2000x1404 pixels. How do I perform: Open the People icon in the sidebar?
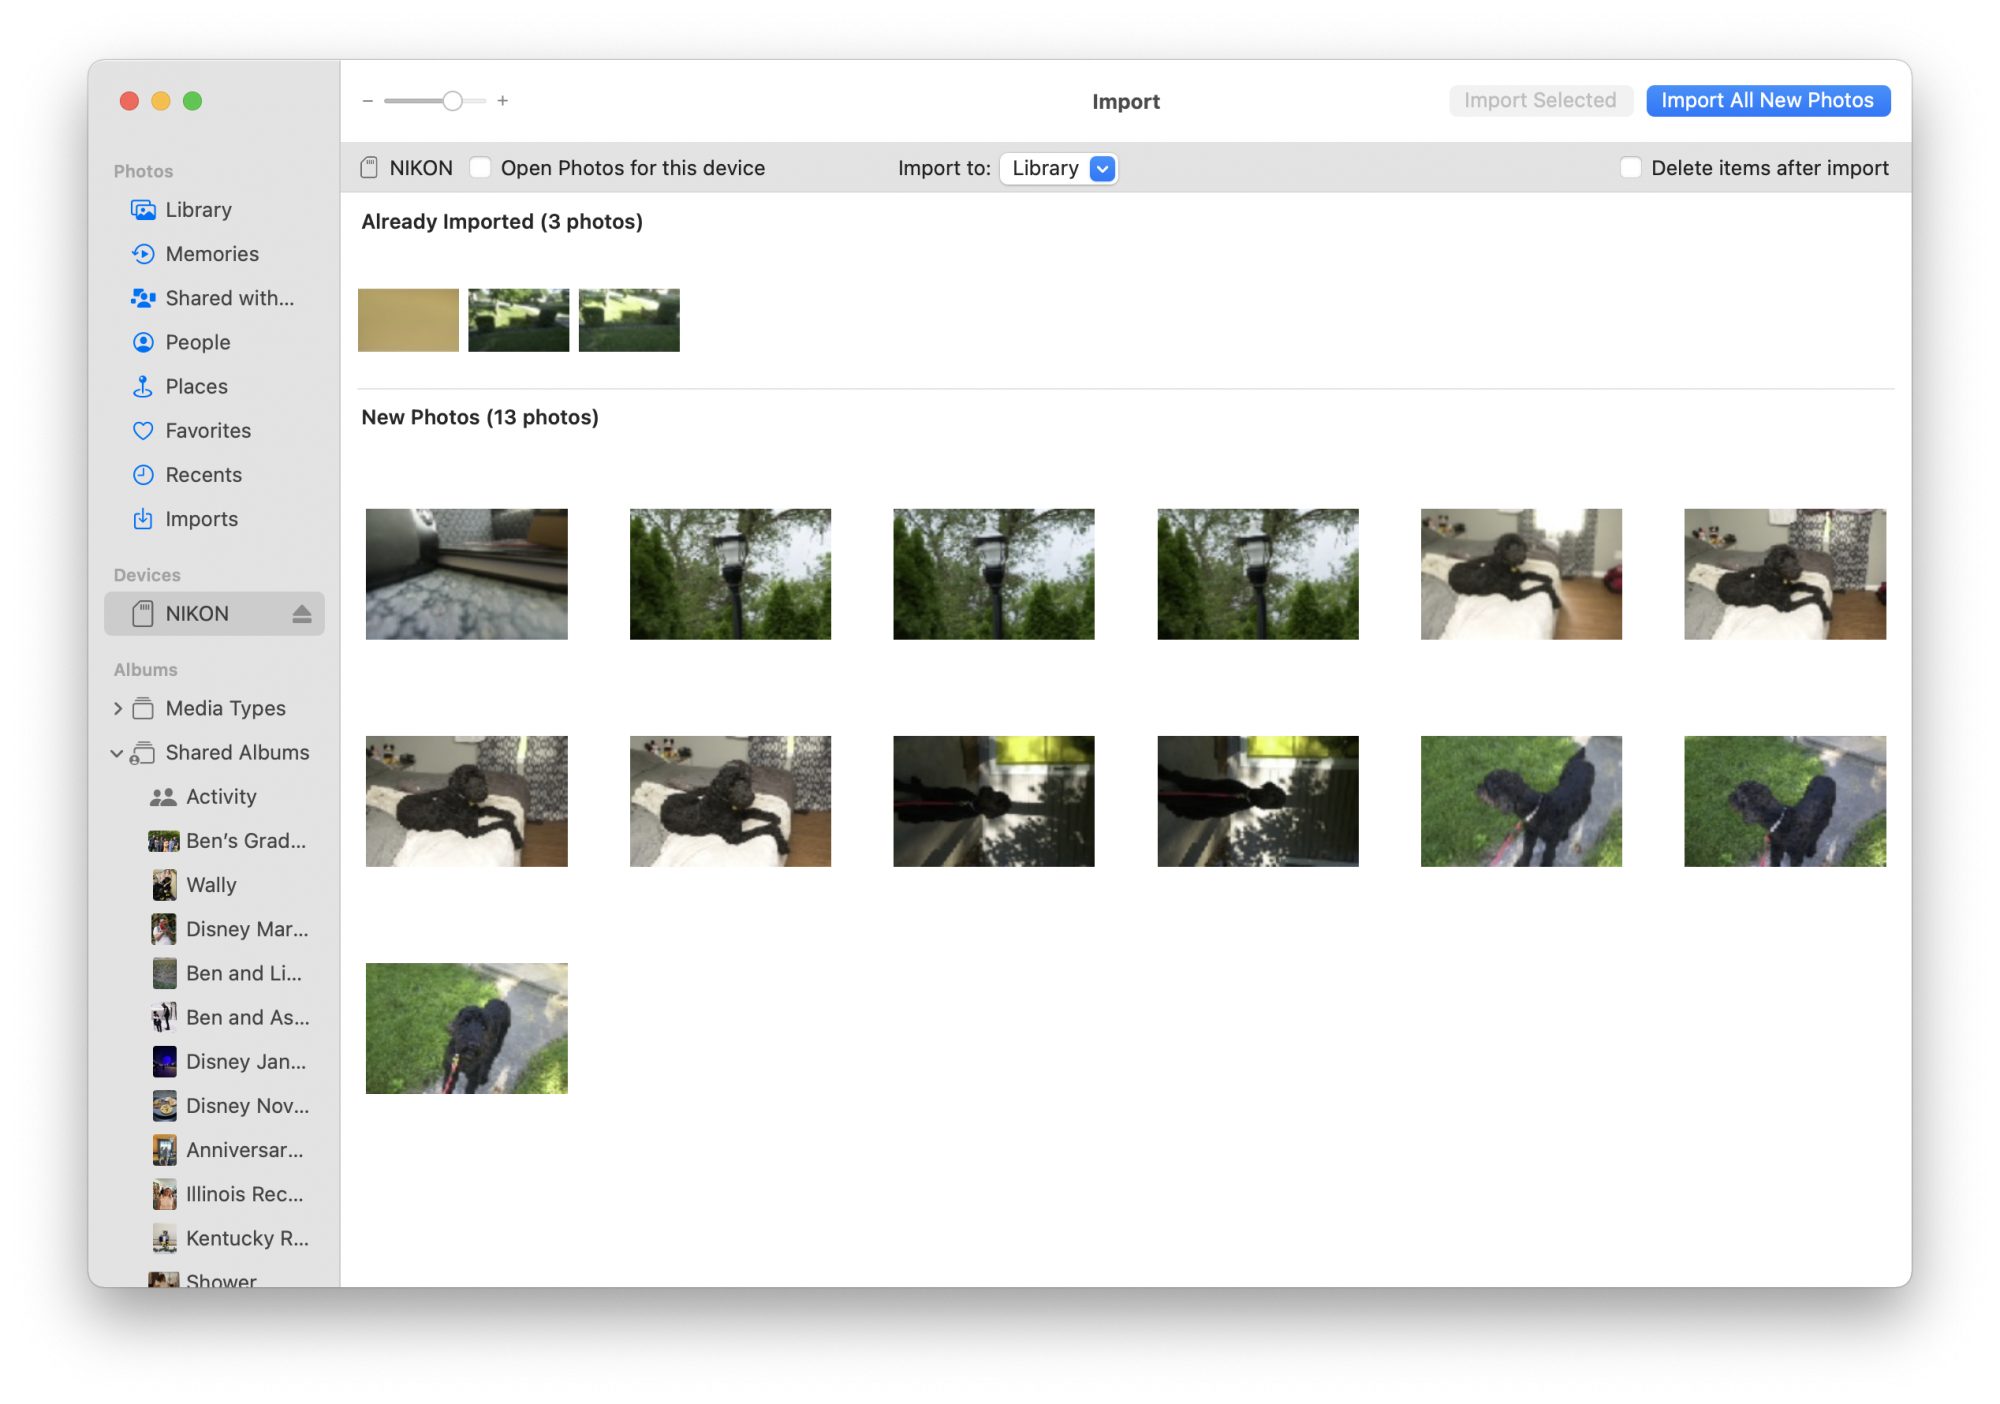[143, 342]
